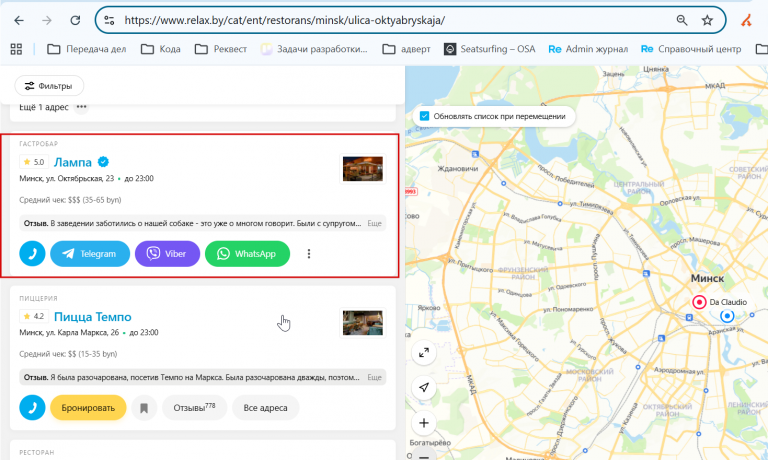Open the Лампа photo thumbnail
This screenshot has height=460, width=768.
(362, 169)
